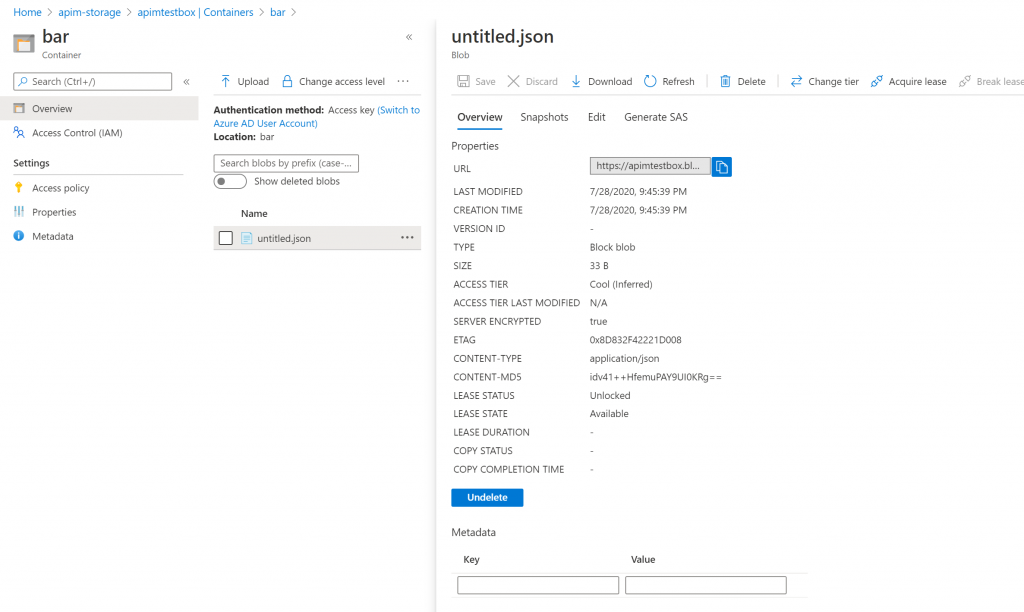The image size is (1024, 612).
Task: Open the untitled.json row context menu ellipsis
Action: pyautogui.click(x=407, y=238)
